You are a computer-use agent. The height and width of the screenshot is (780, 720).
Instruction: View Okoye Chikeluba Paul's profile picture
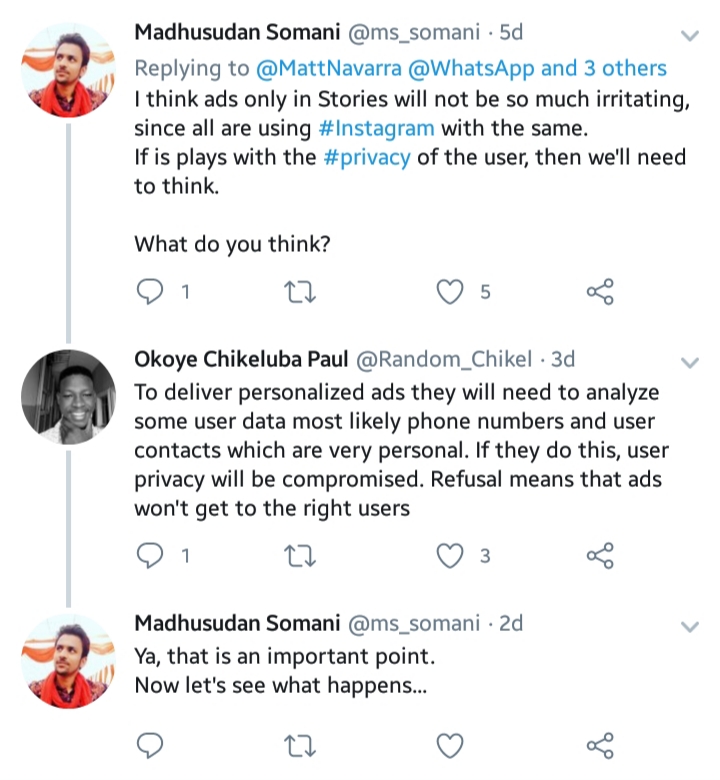point(69,396)
